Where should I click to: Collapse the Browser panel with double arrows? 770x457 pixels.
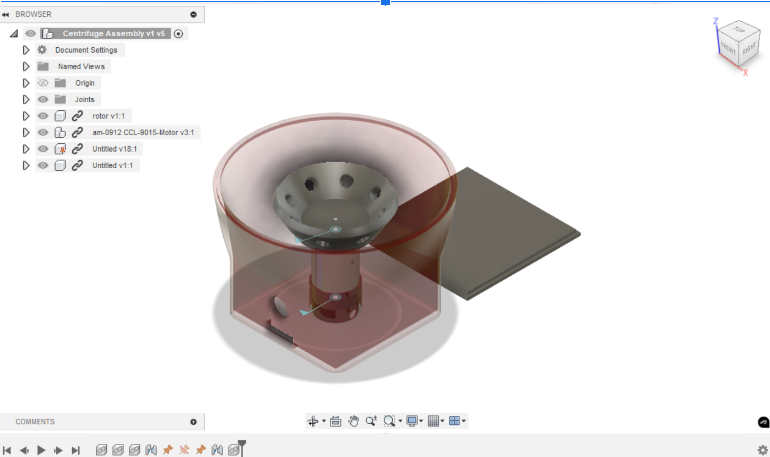tap(6, 15)
